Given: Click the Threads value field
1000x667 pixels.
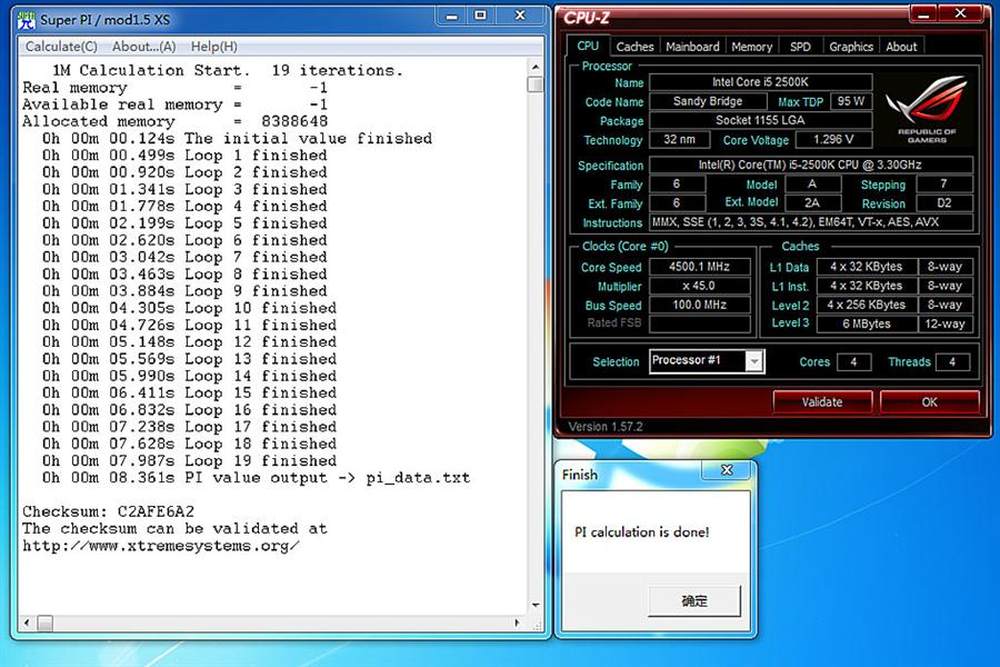Looking at the screenshot, I should coord(952,362).
